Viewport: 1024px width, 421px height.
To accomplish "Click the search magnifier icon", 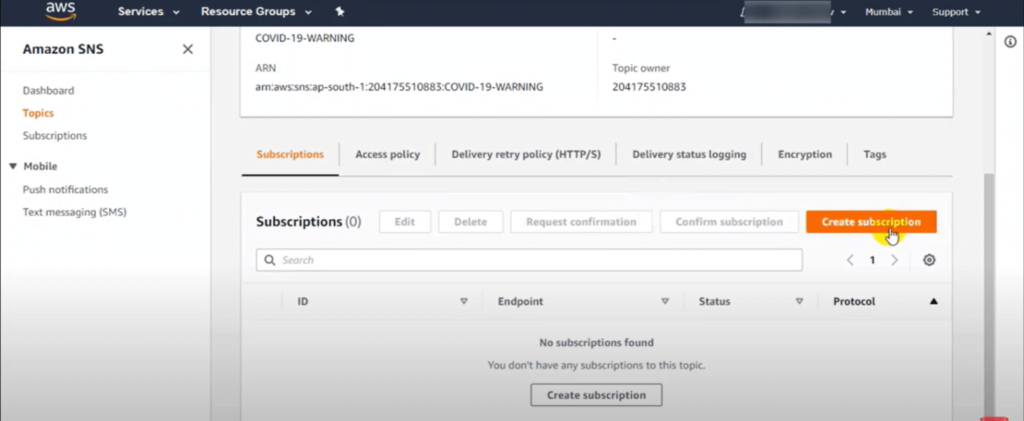I will point(270,260).
